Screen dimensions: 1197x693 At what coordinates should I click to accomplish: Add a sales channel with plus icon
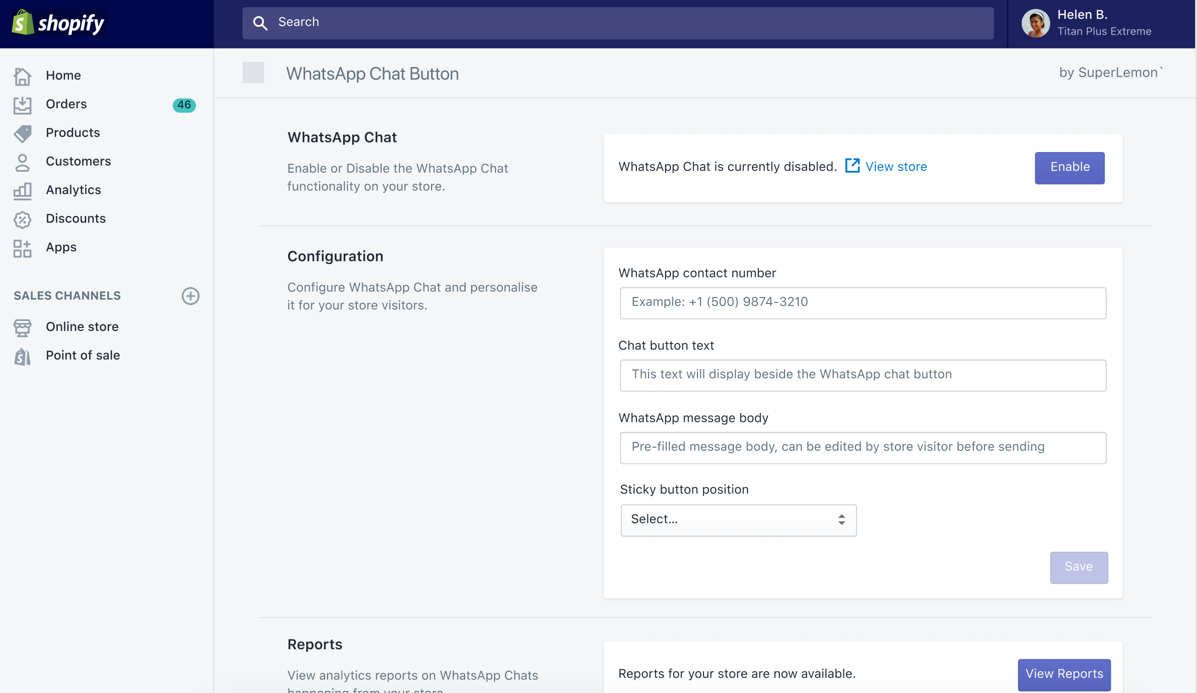point(190,296)
